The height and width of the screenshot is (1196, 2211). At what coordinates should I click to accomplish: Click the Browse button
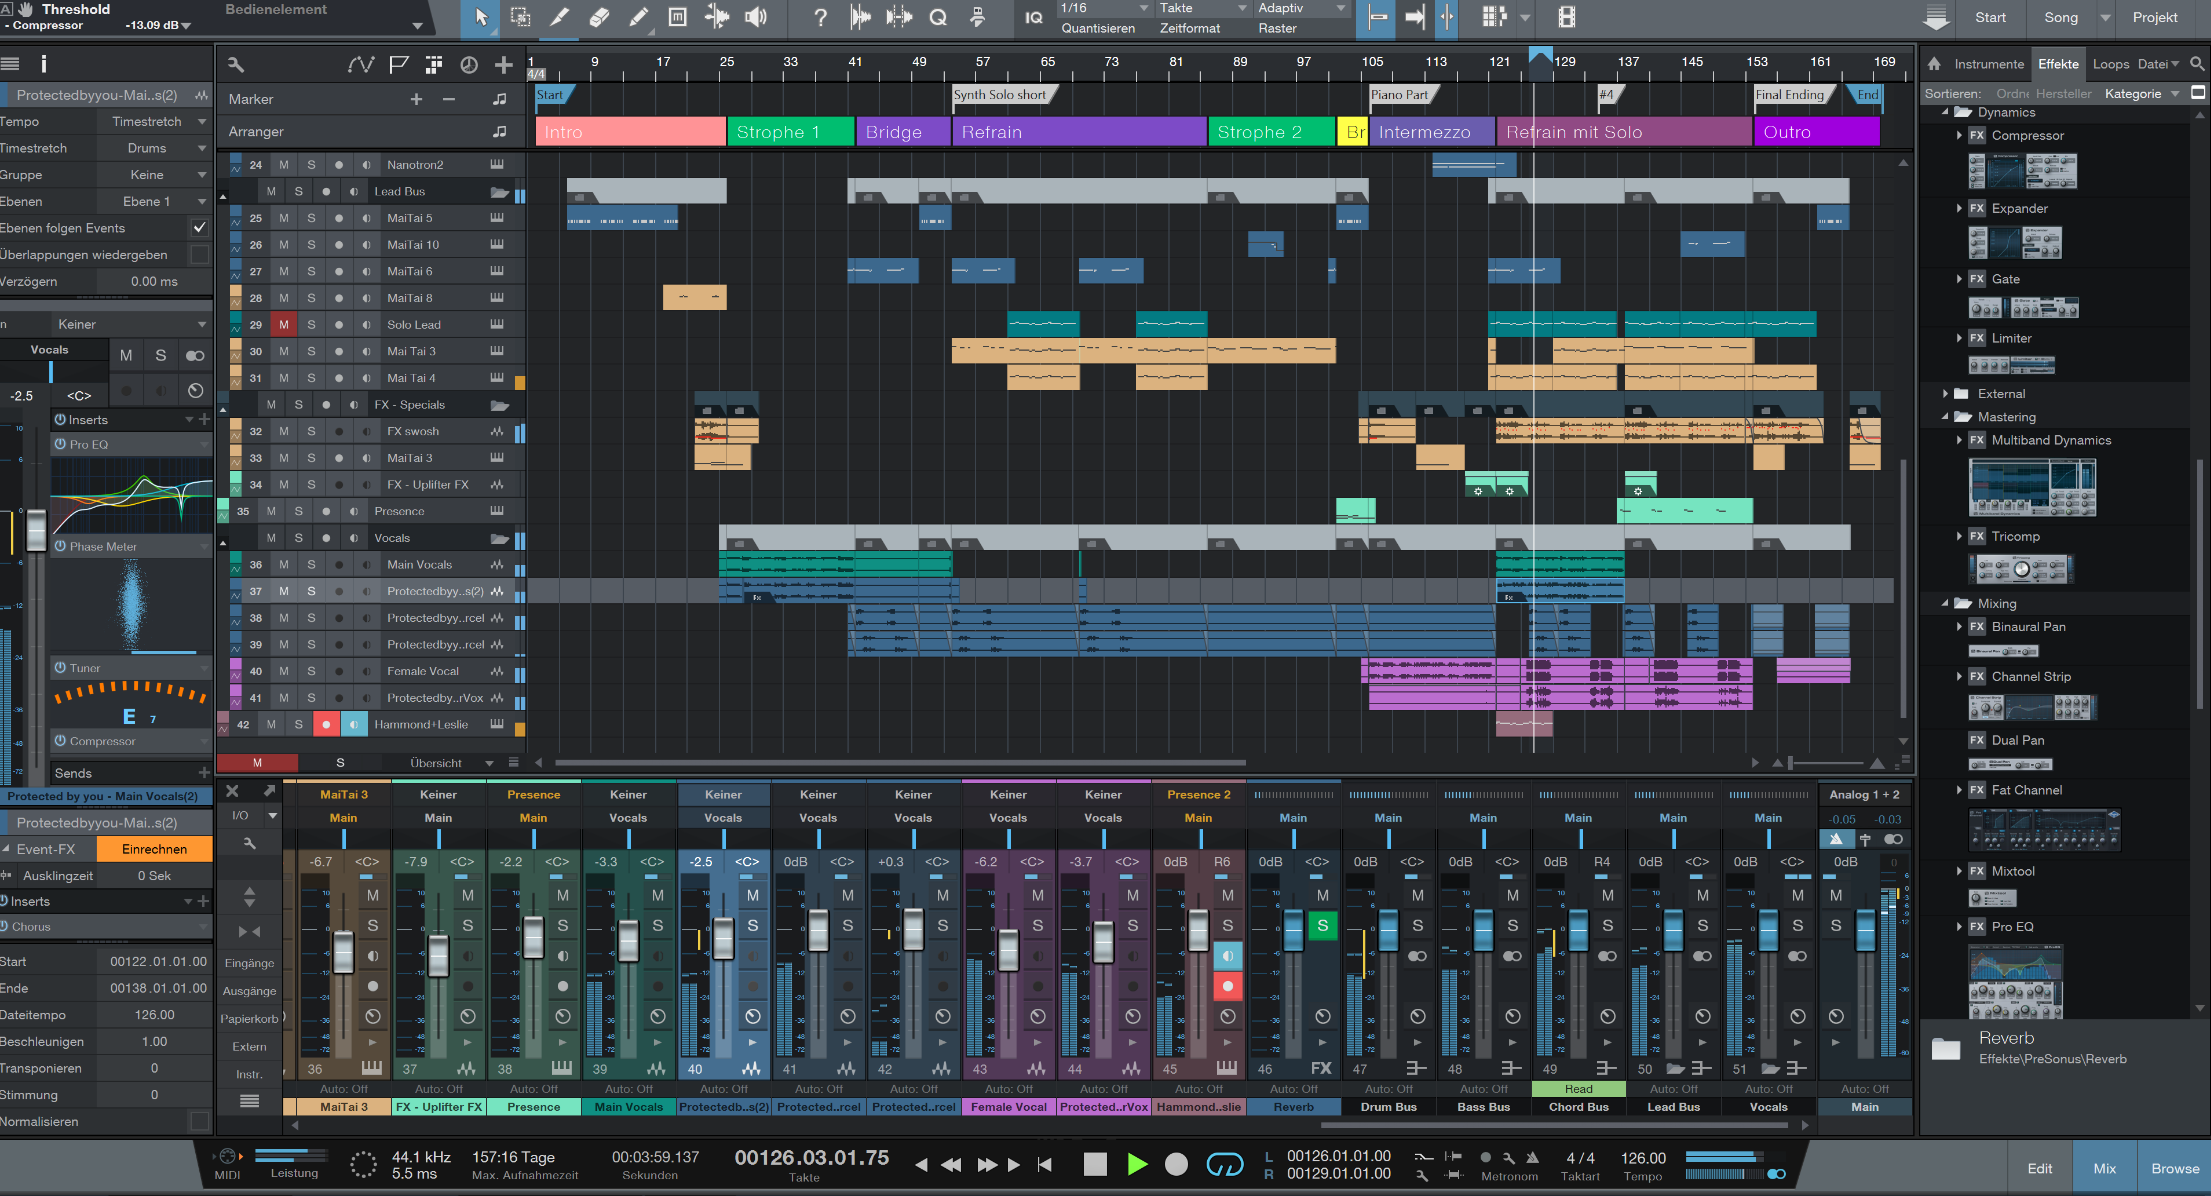tap(2175, 1168)
